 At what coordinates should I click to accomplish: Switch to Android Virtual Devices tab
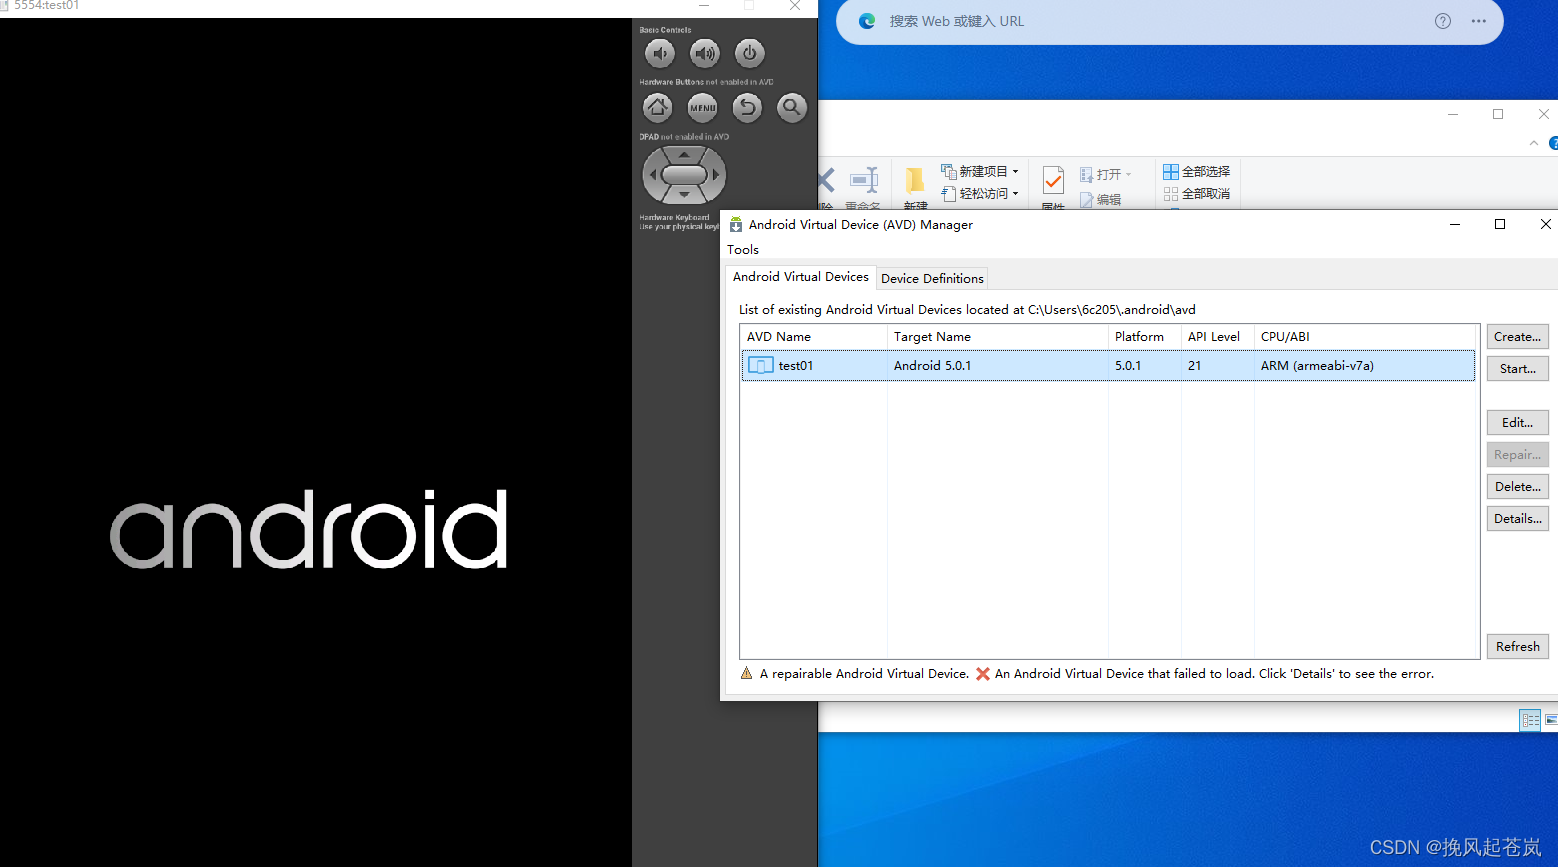coord(801,277)
